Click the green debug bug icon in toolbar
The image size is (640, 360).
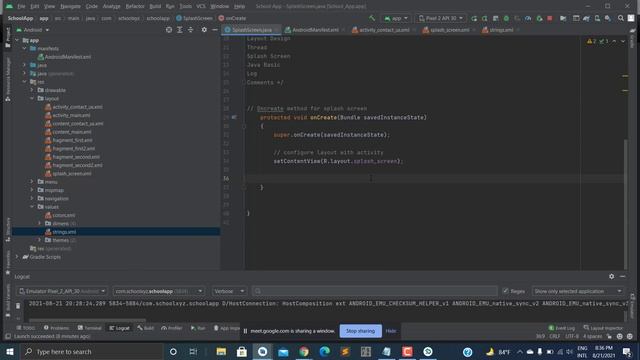506,18
